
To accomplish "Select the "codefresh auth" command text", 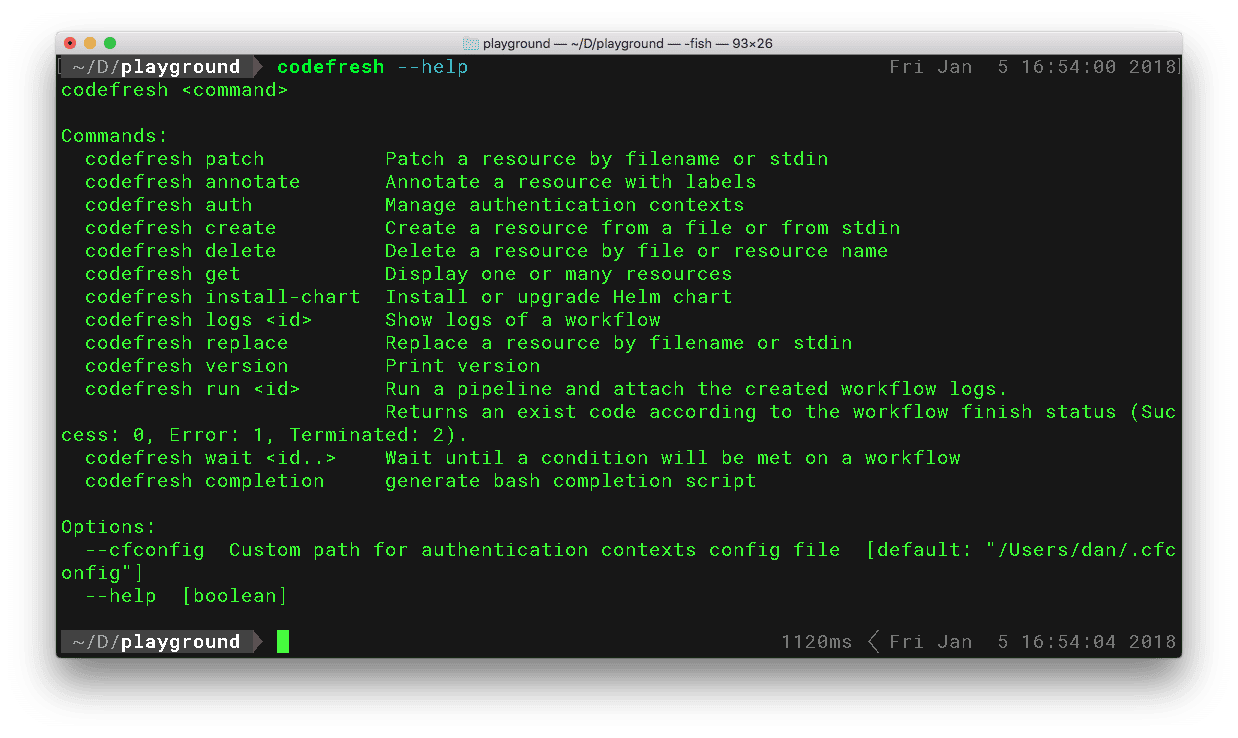I will [x=169, y=205].
